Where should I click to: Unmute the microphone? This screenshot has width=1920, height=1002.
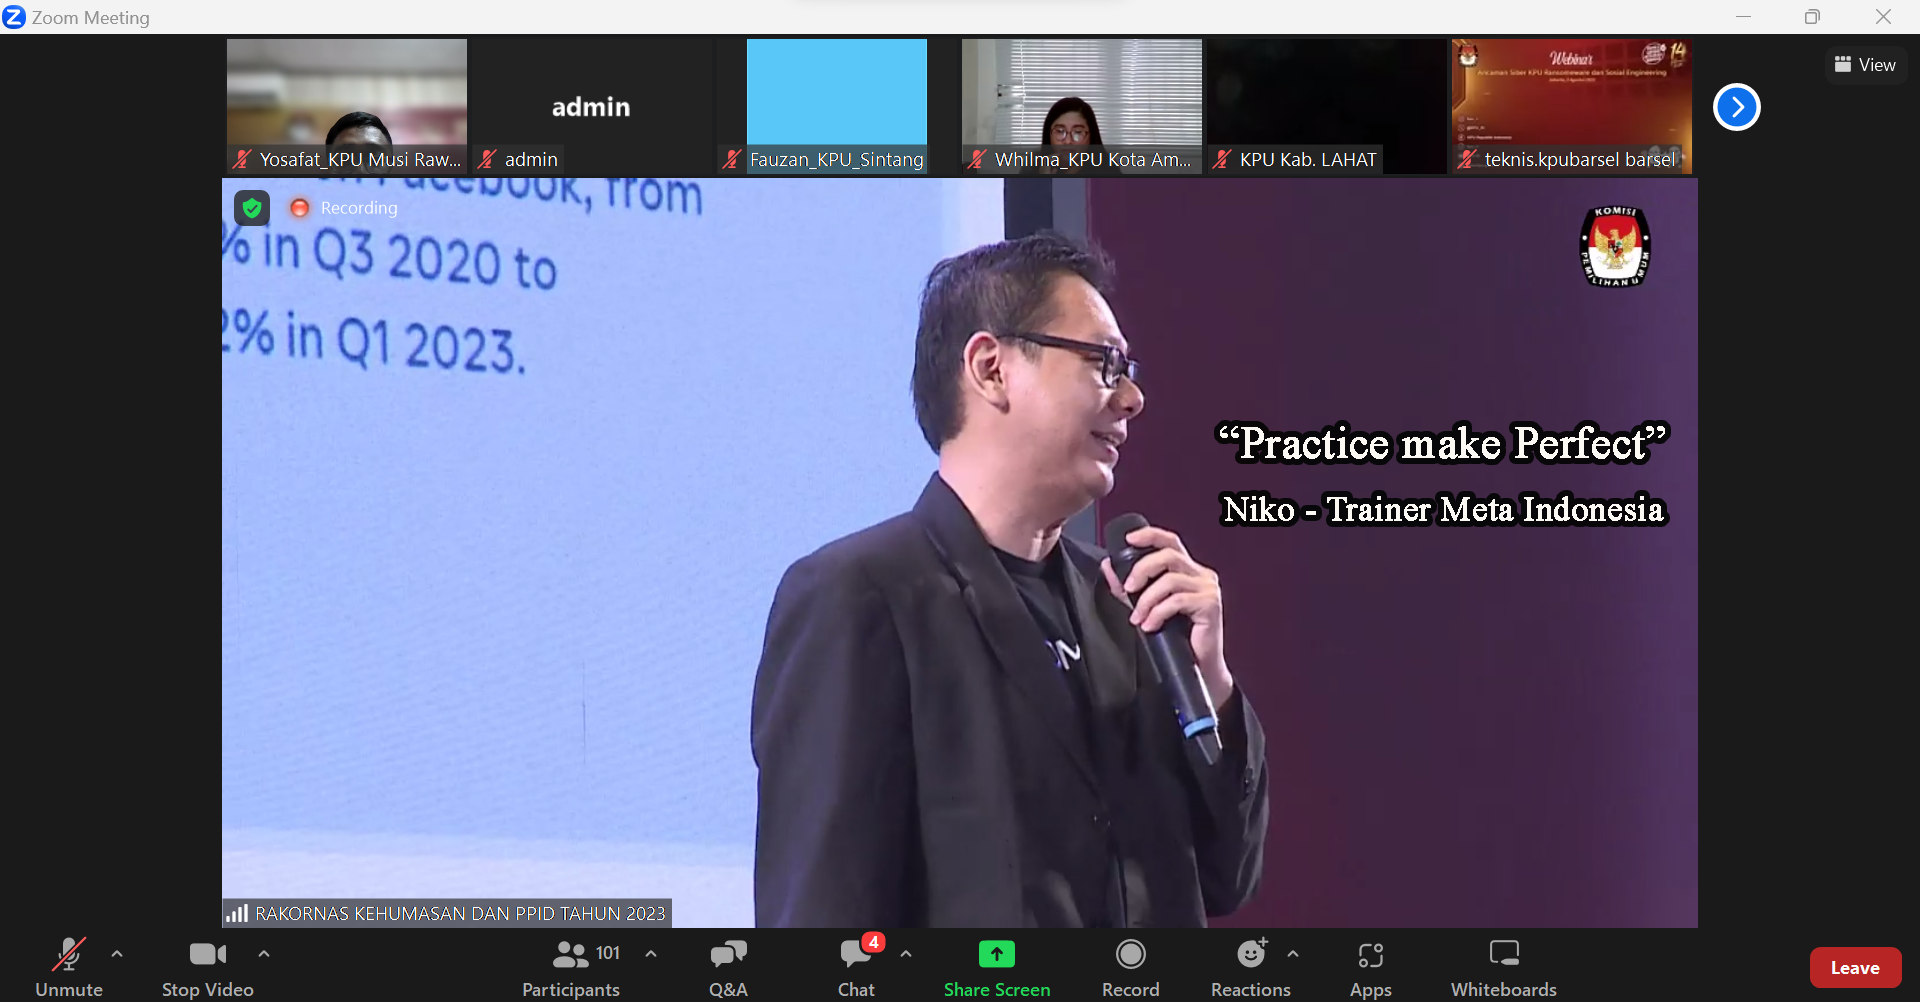click(x=69, y=966)
